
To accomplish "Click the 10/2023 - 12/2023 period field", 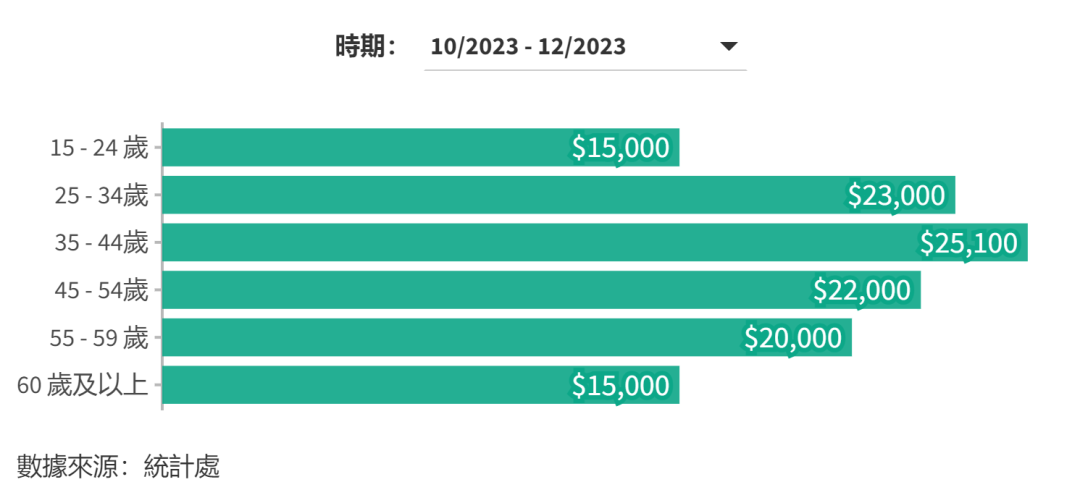I will click(x=528, y=46).
